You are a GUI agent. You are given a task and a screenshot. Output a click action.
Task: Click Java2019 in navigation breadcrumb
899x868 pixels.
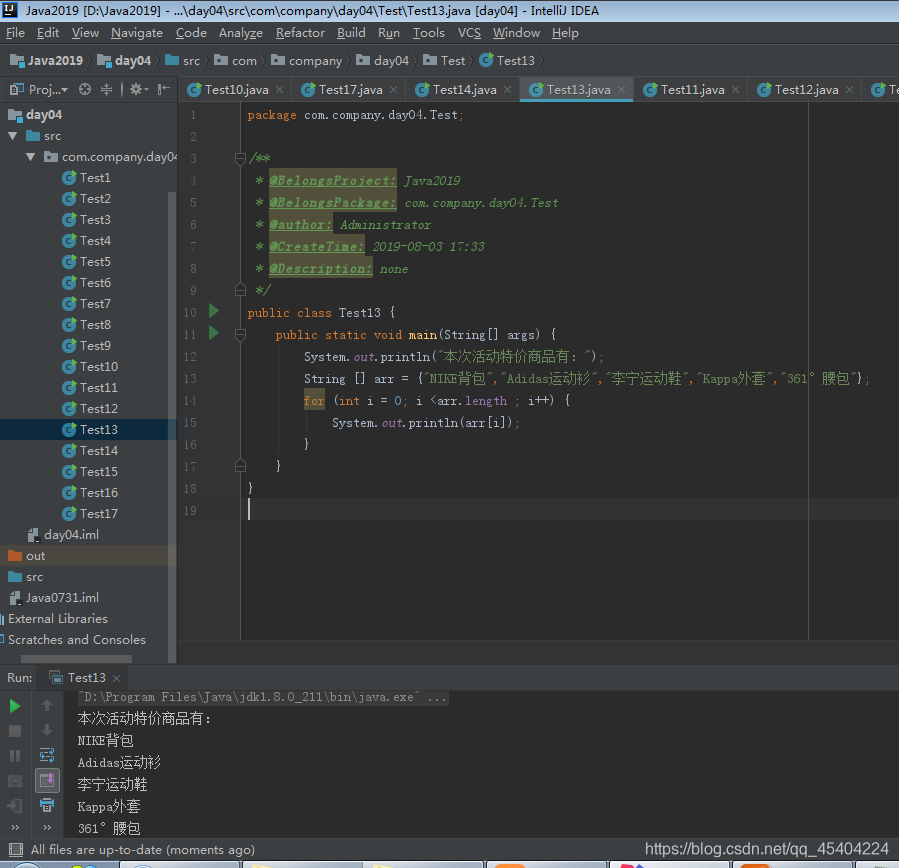[x=46, y=60]
